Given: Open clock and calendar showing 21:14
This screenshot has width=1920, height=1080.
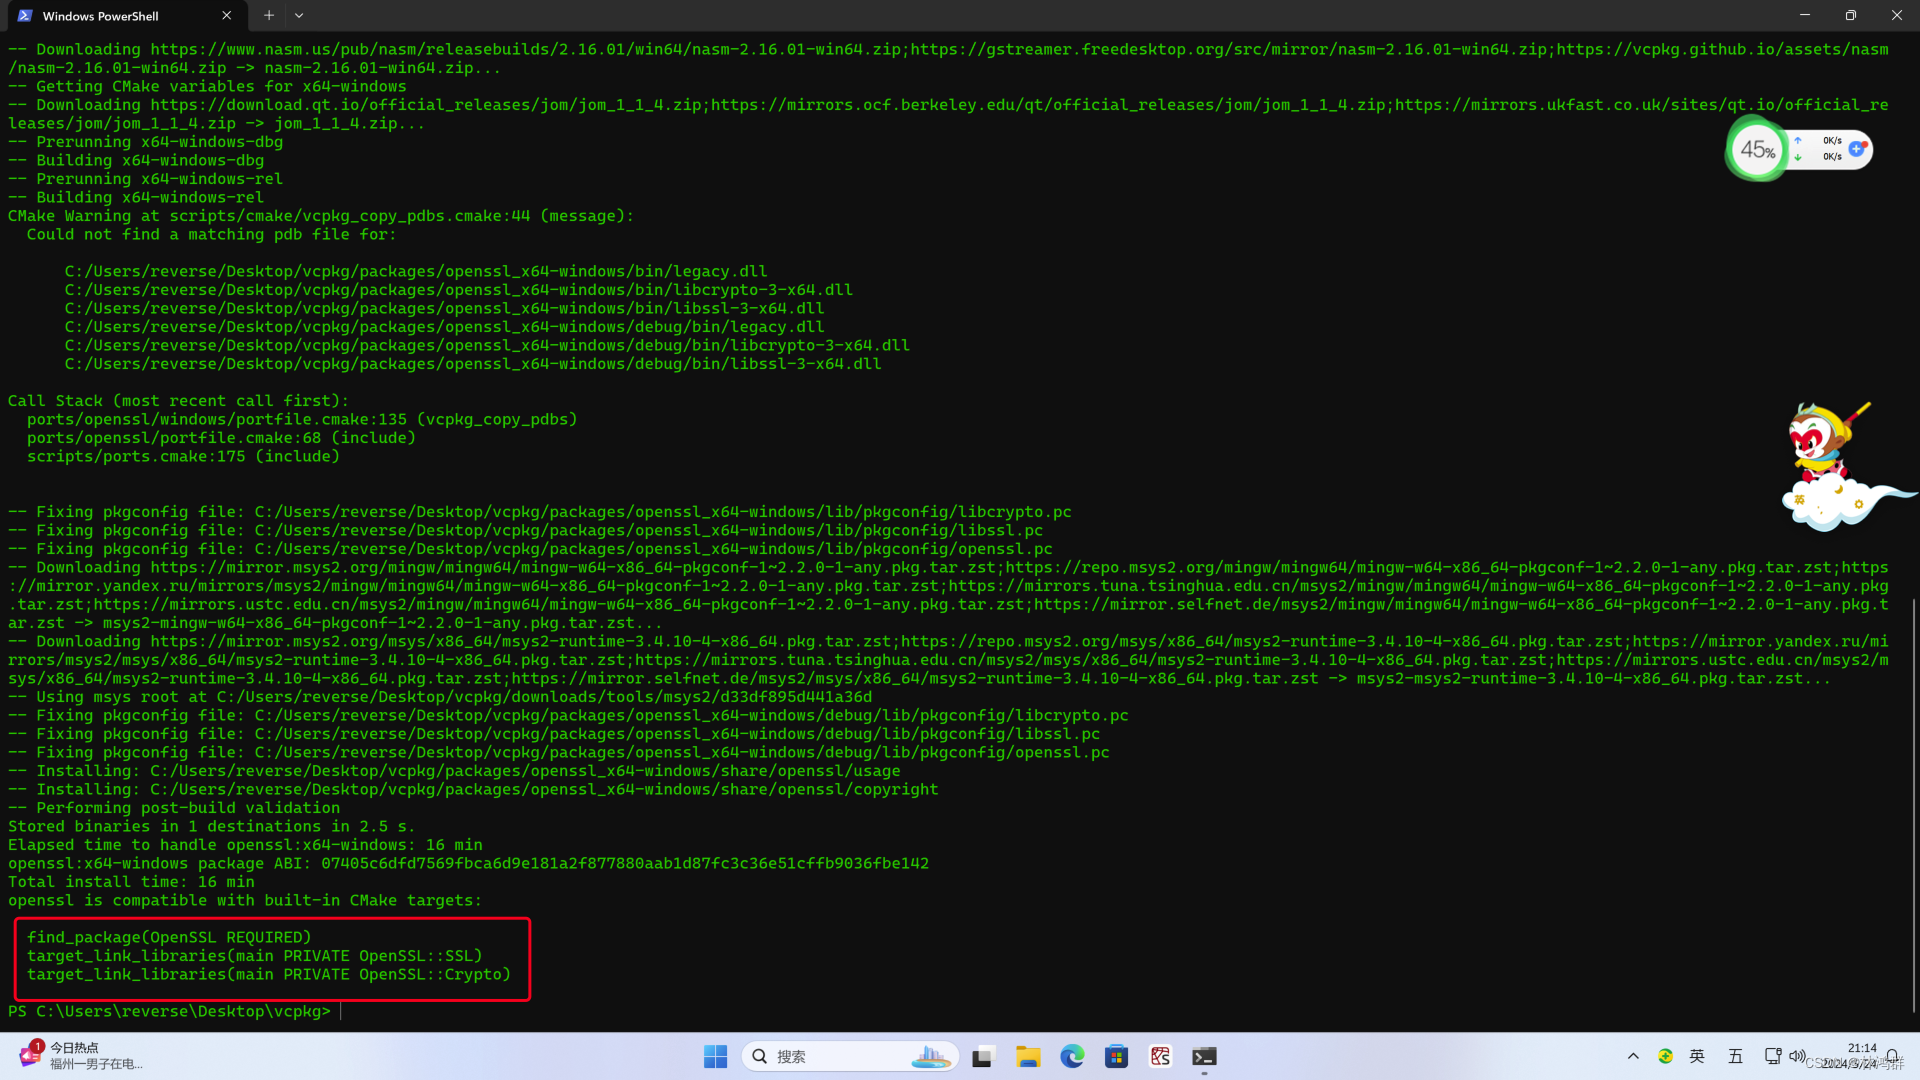Looking at the screenshot, I should click(1849, 1056).
